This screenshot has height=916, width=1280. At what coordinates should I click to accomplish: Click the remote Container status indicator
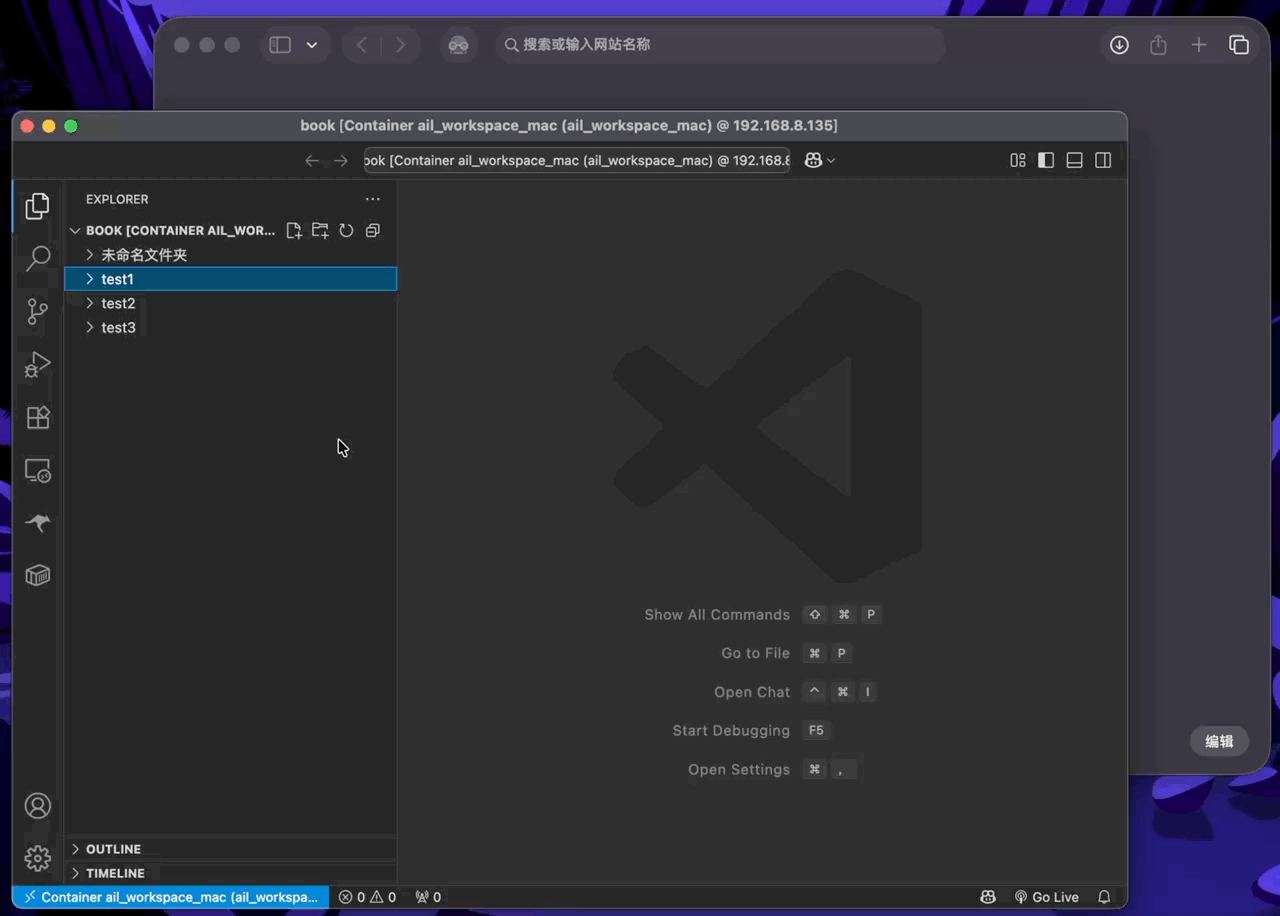point(171,897)
